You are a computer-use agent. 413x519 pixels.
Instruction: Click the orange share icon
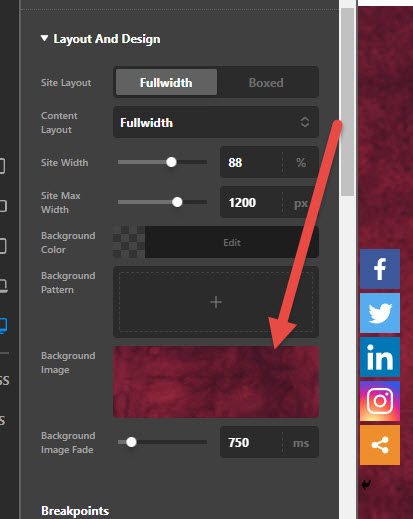pos(380,445)
